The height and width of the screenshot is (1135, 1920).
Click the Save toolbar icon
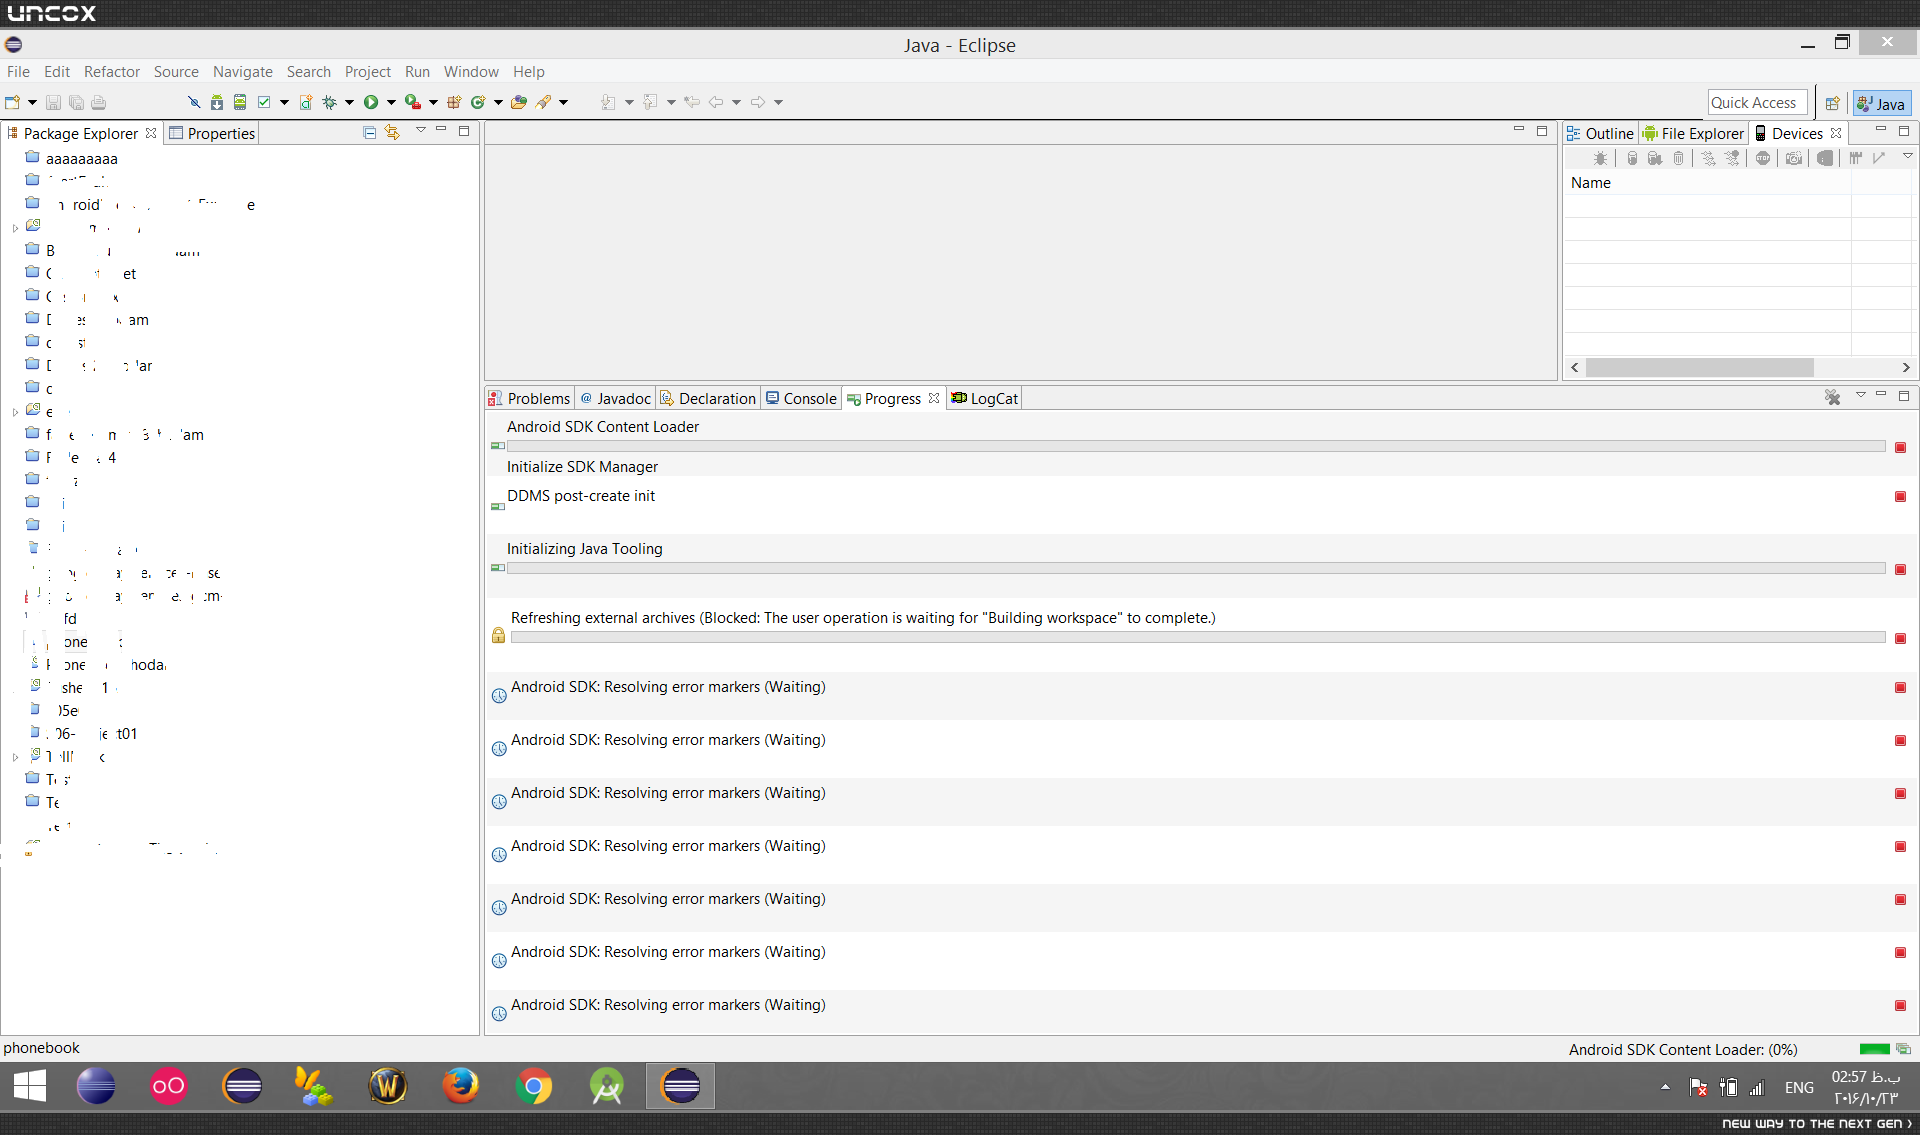pyautogui.click(x=53, y=102)
